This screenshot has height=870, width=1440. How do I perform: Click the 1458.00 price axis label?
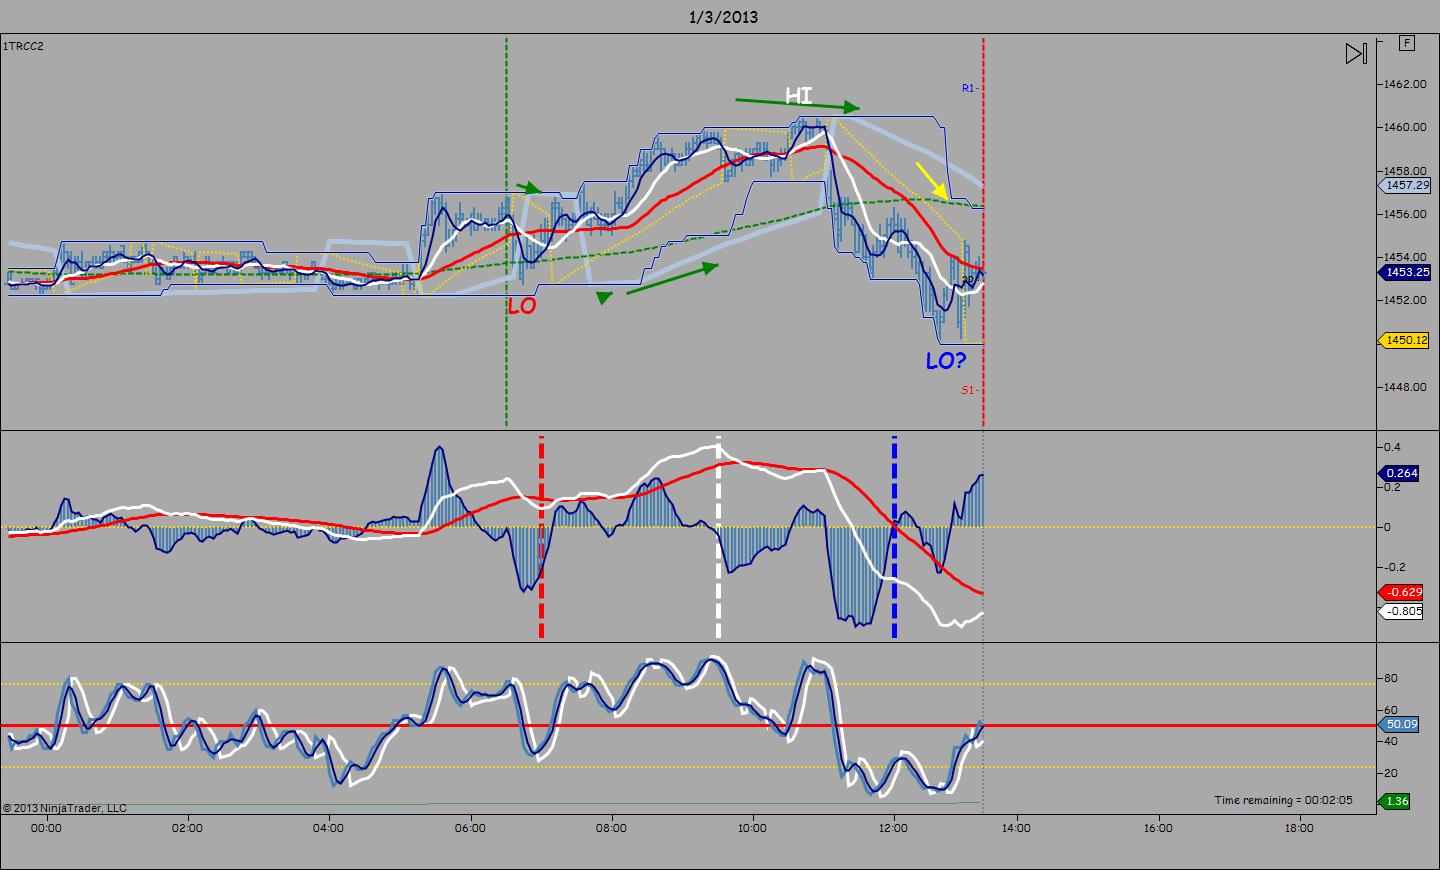1406,171
